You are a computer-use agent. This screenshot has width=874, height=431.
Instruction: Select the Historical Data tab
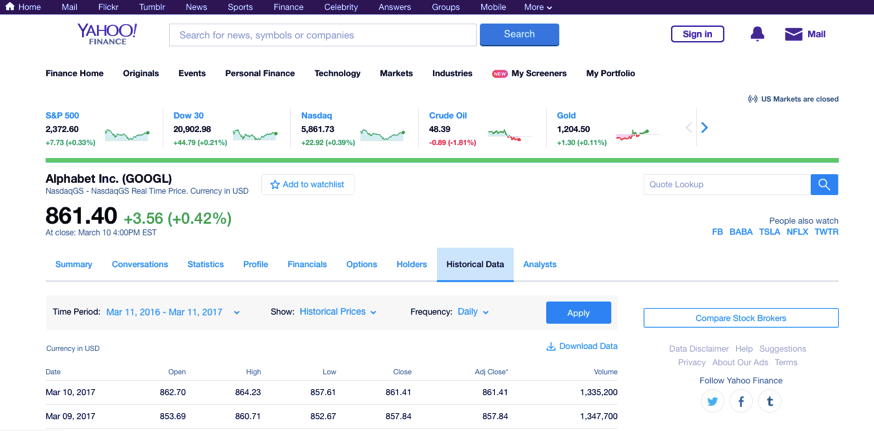[x=475, y=264]
